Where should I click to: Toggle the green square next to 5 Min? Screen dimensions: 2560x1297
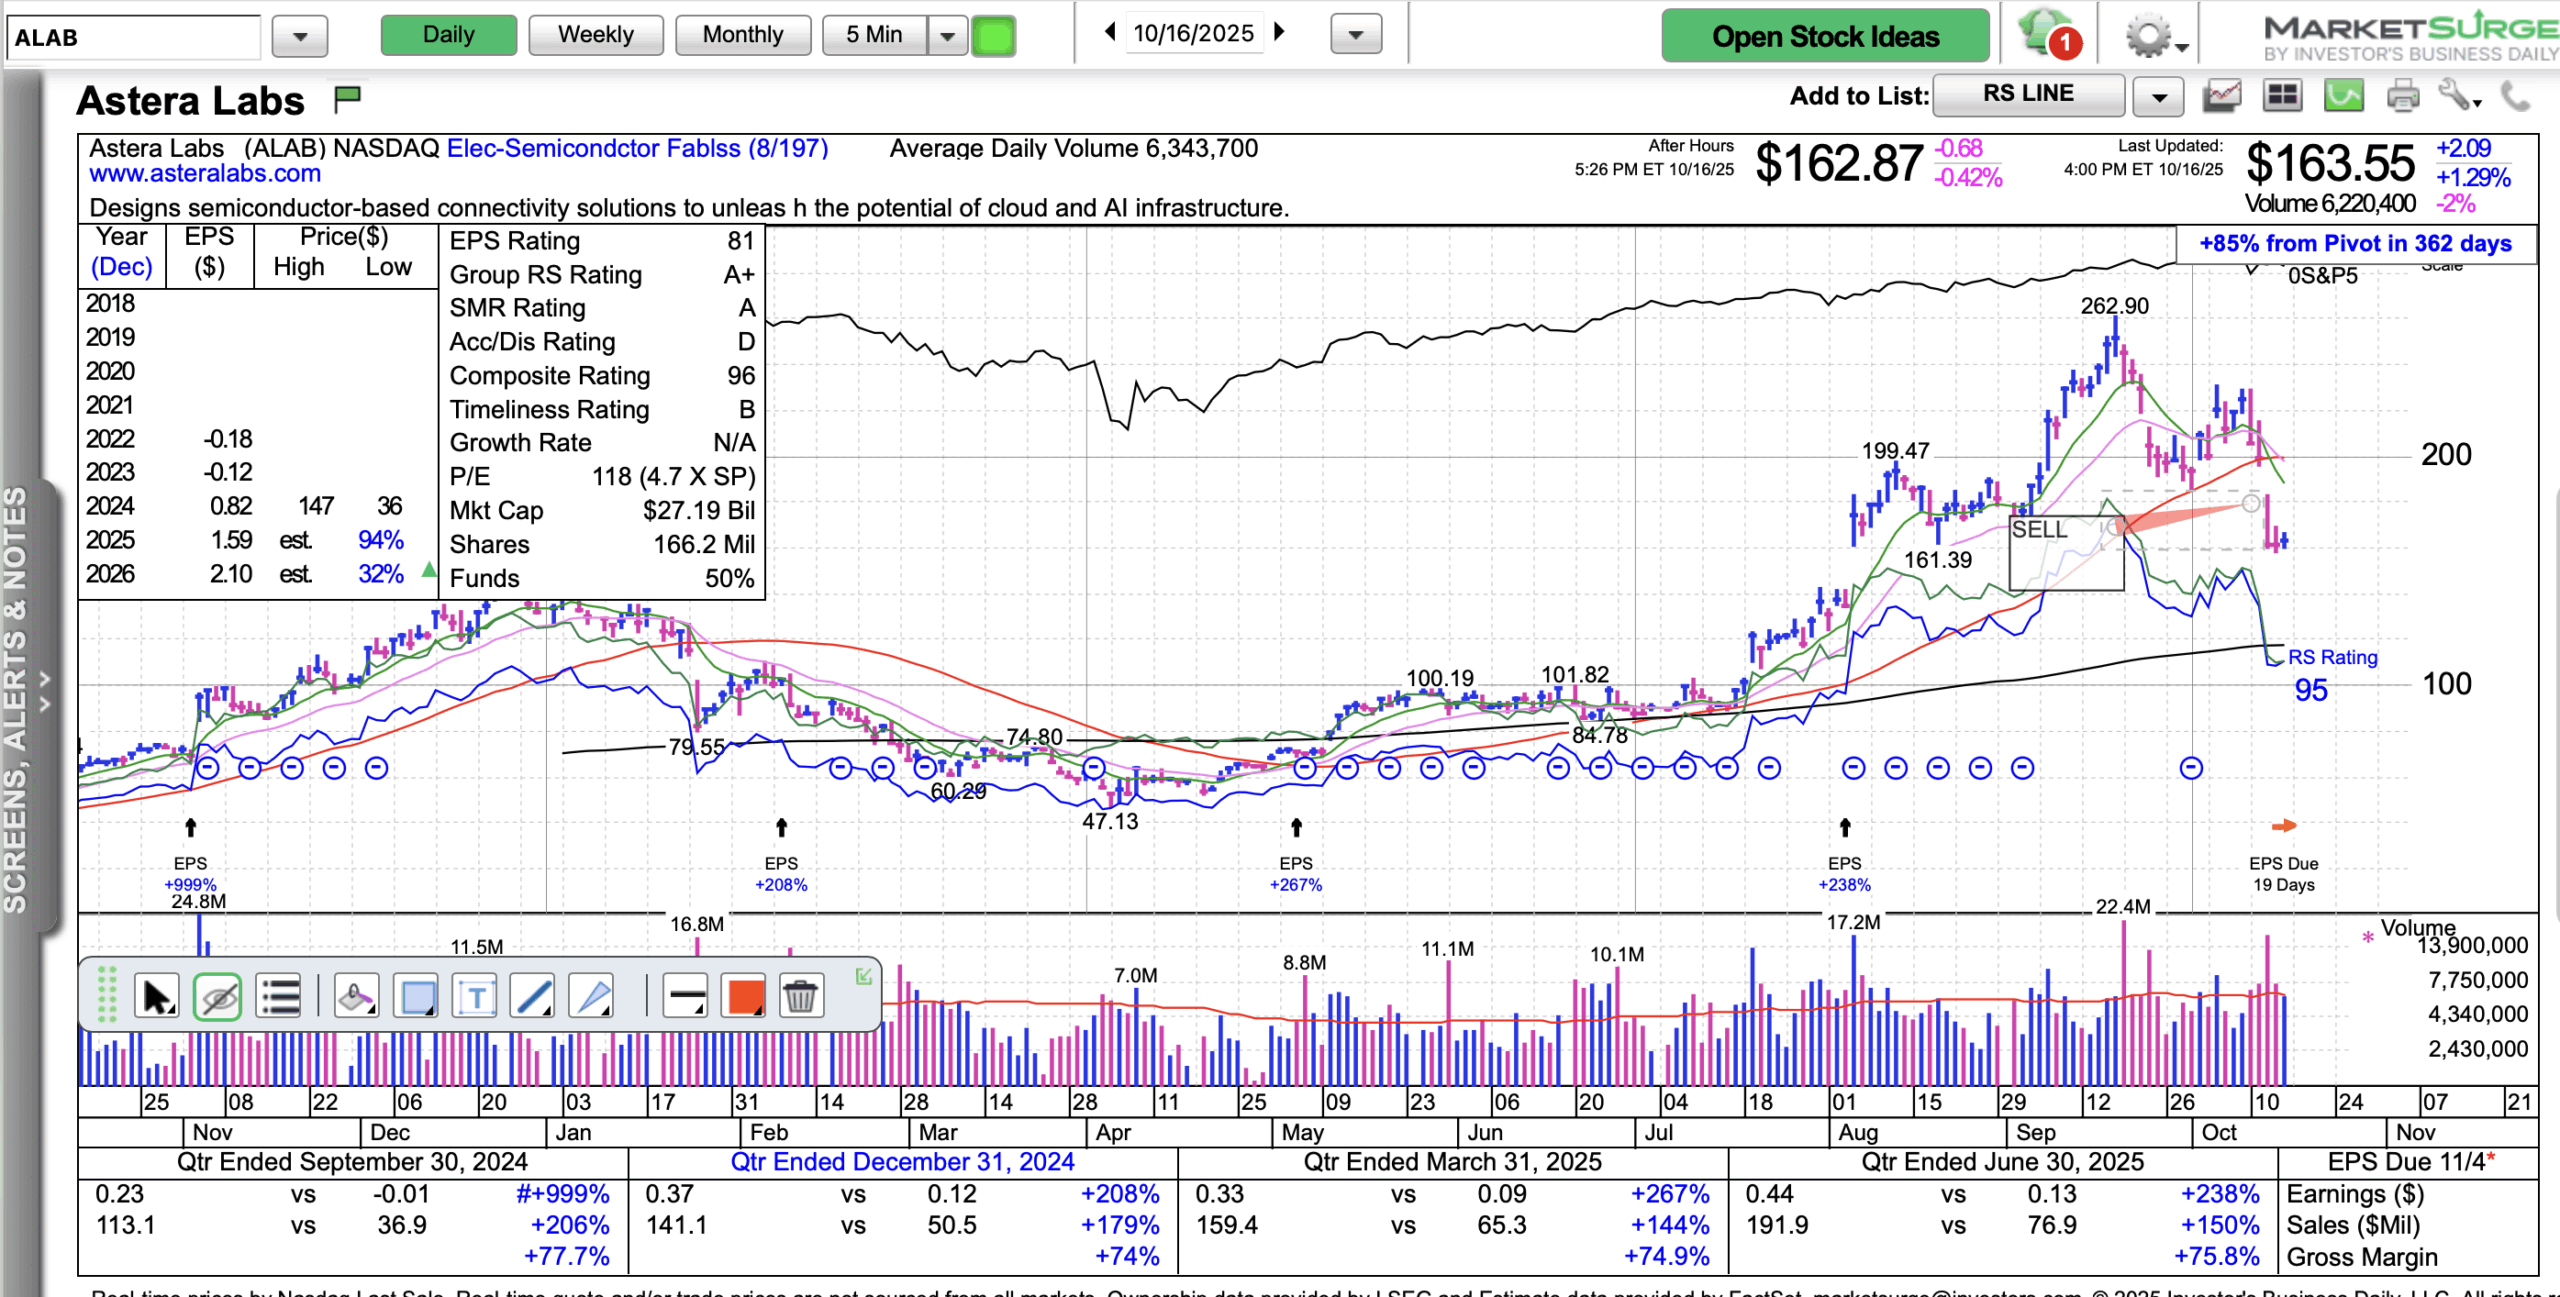pos(993,37)
